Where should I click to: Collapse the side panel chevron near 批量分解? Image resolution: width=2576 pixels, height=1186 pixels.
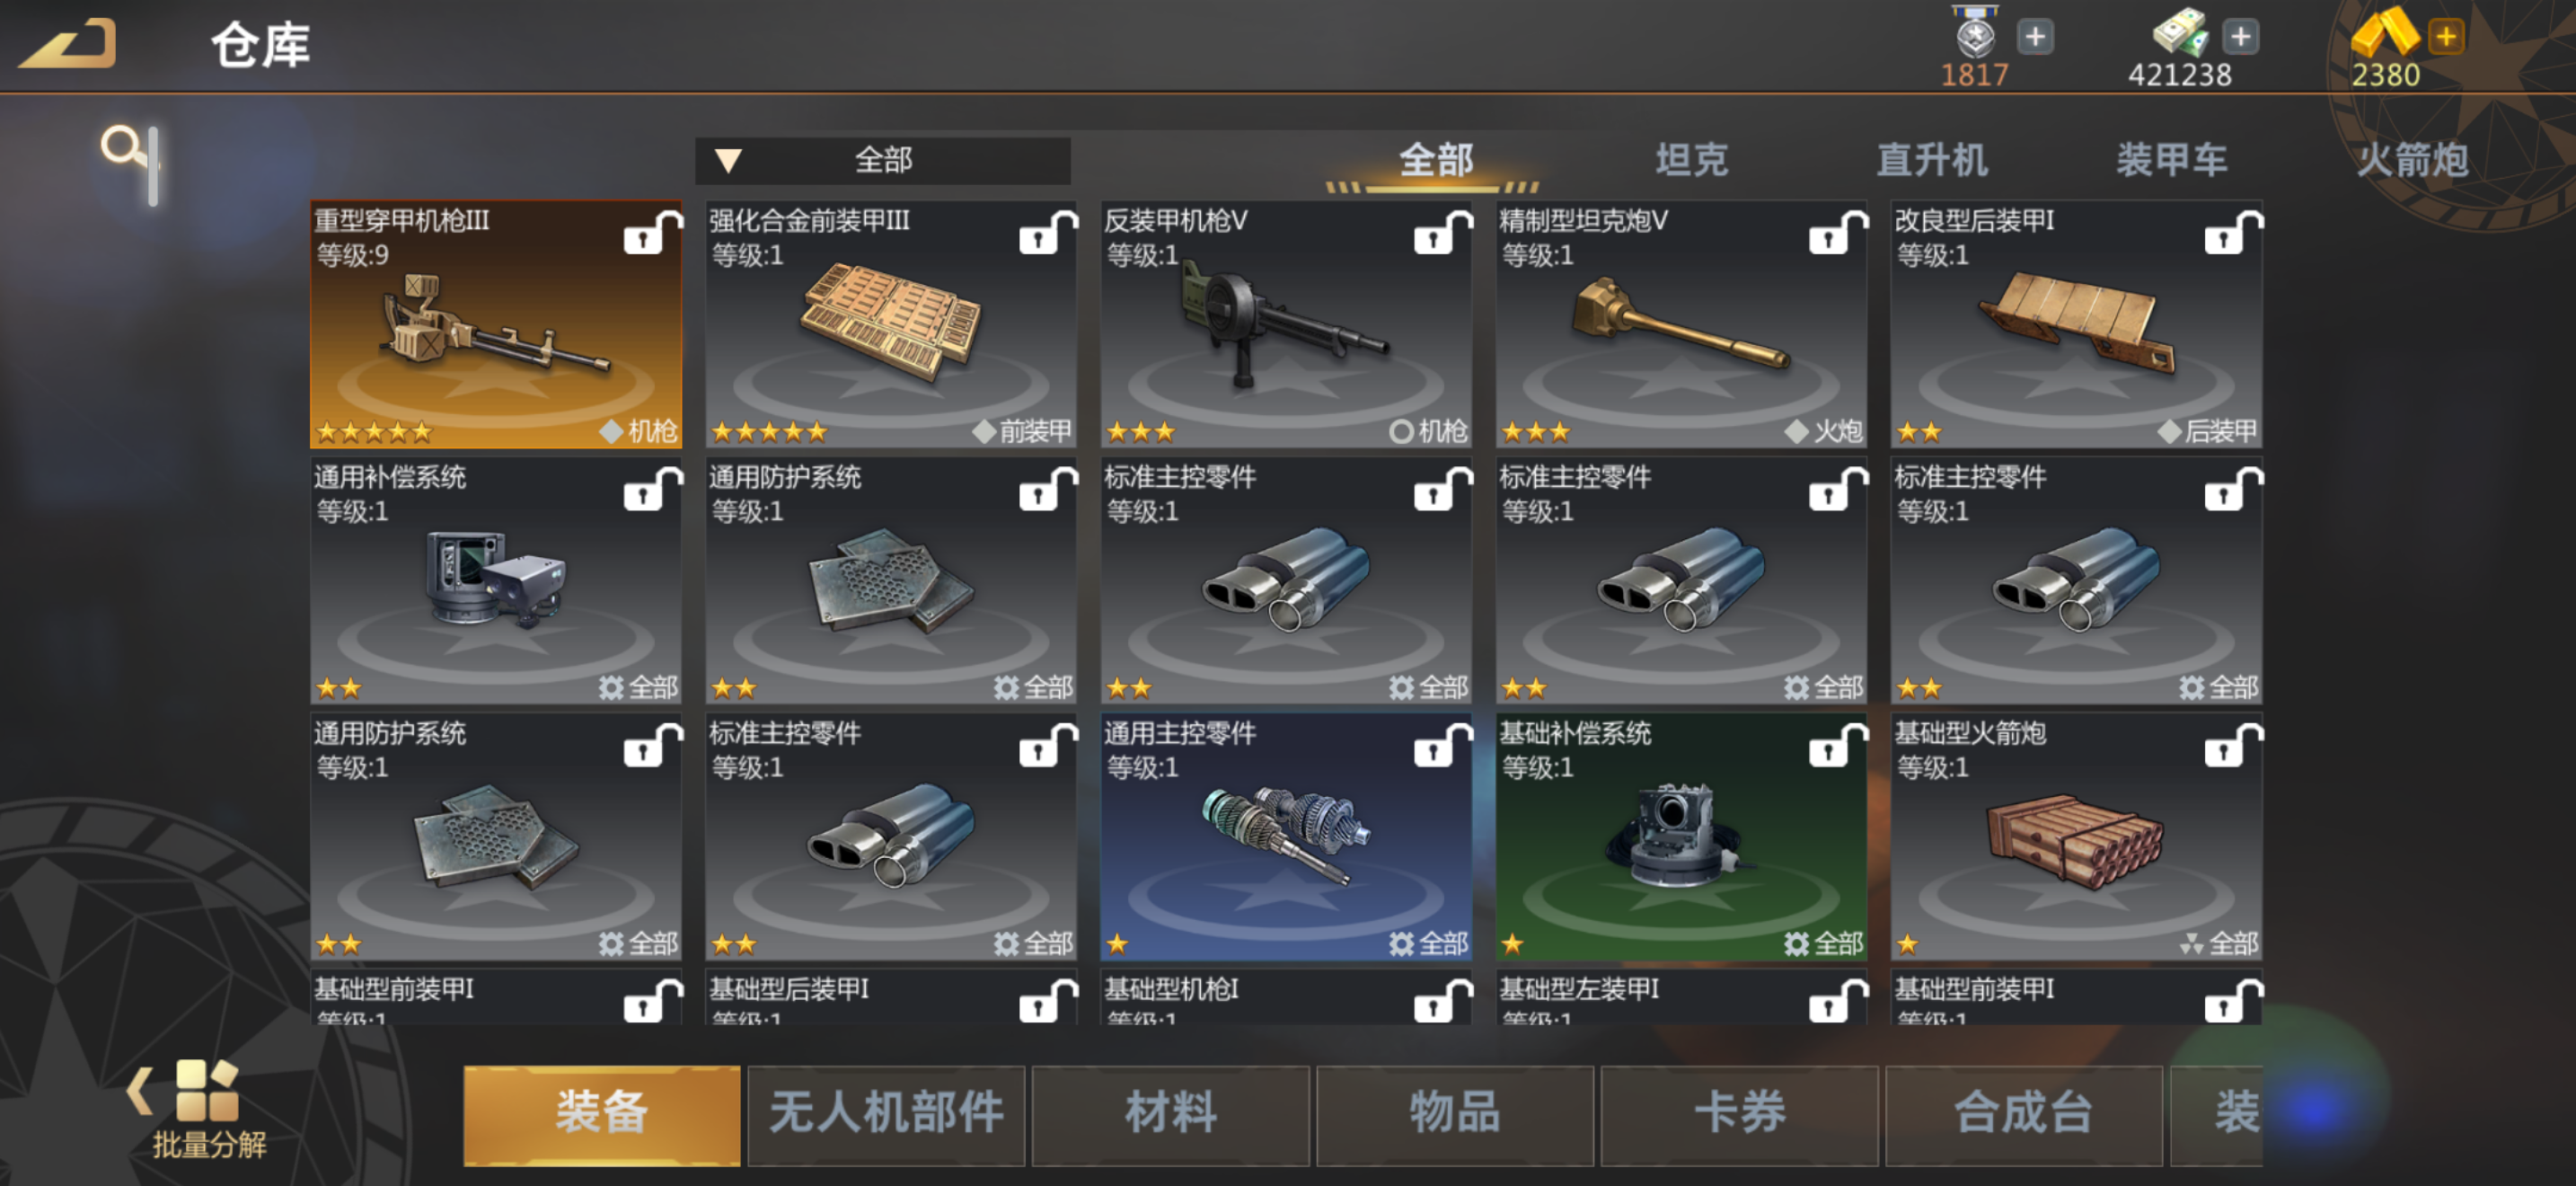click(x=140, y=1091)
